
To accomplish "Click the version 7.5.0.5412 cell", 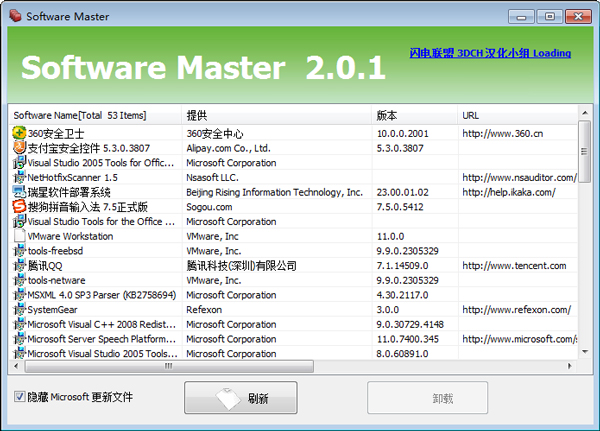I will 400,207.
